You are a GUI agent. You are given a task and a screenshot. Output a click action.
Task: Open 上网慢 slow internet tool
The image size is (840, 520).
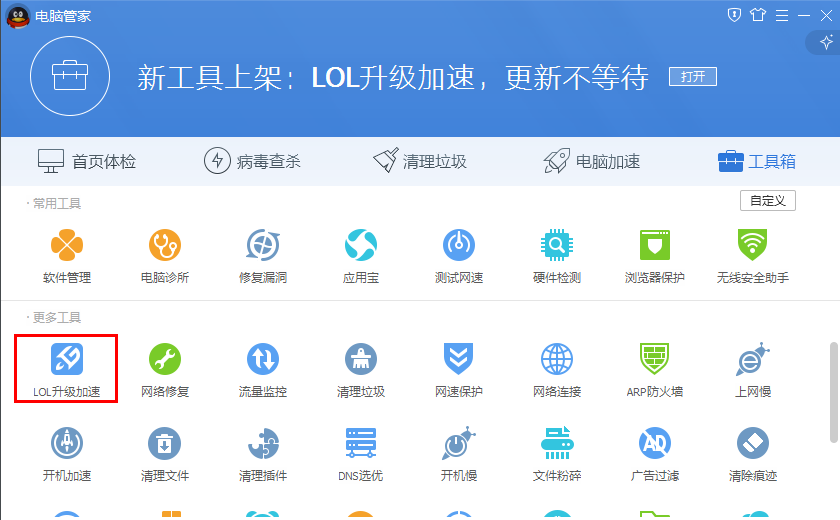click(x=753, y=370)
